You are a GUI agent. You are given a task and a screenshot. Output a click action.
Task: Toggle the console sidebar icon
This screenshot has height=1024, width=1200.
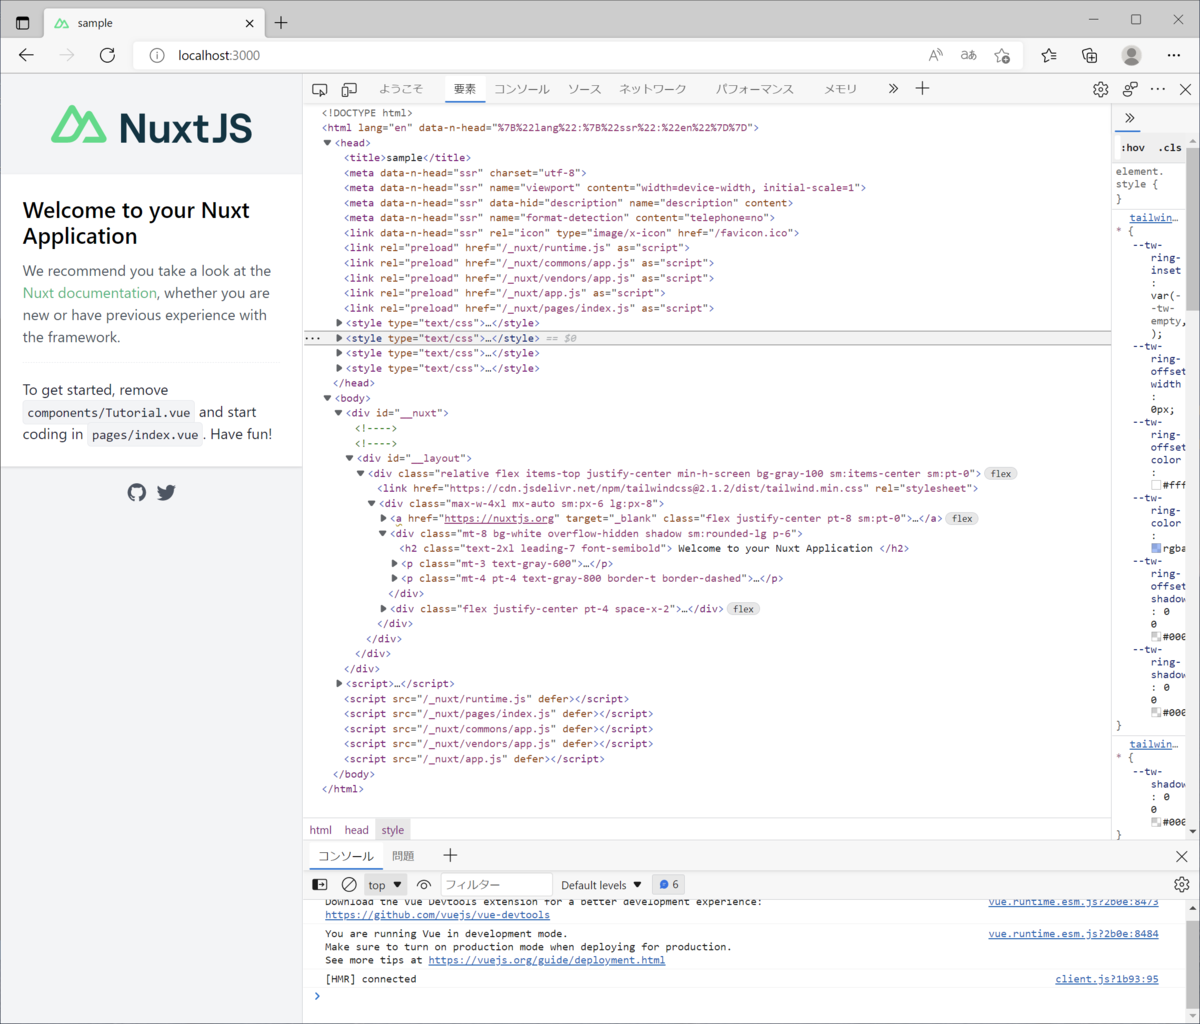(320, 884)
